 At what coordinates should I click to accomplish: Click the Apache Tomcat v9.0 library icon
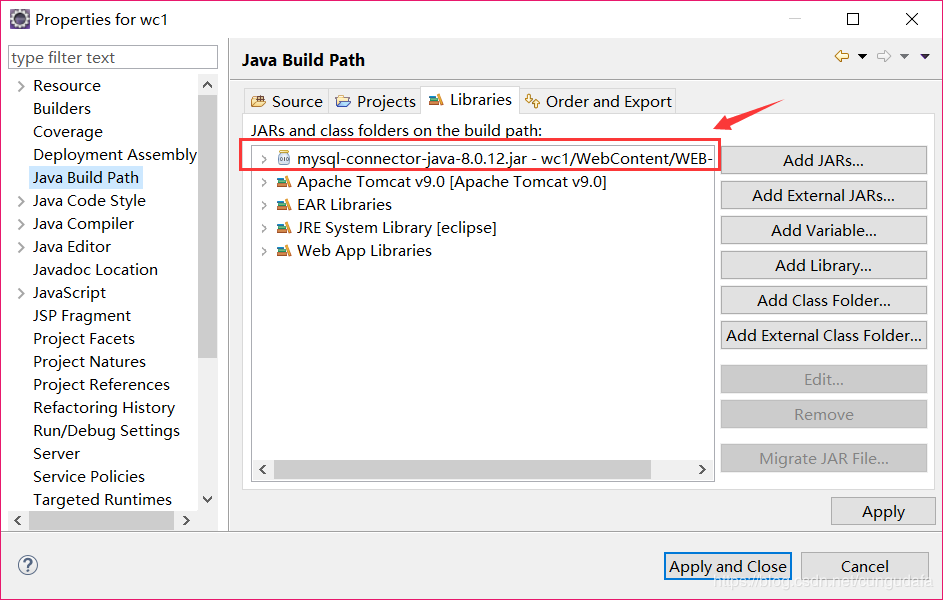click(x=284, y=182)
